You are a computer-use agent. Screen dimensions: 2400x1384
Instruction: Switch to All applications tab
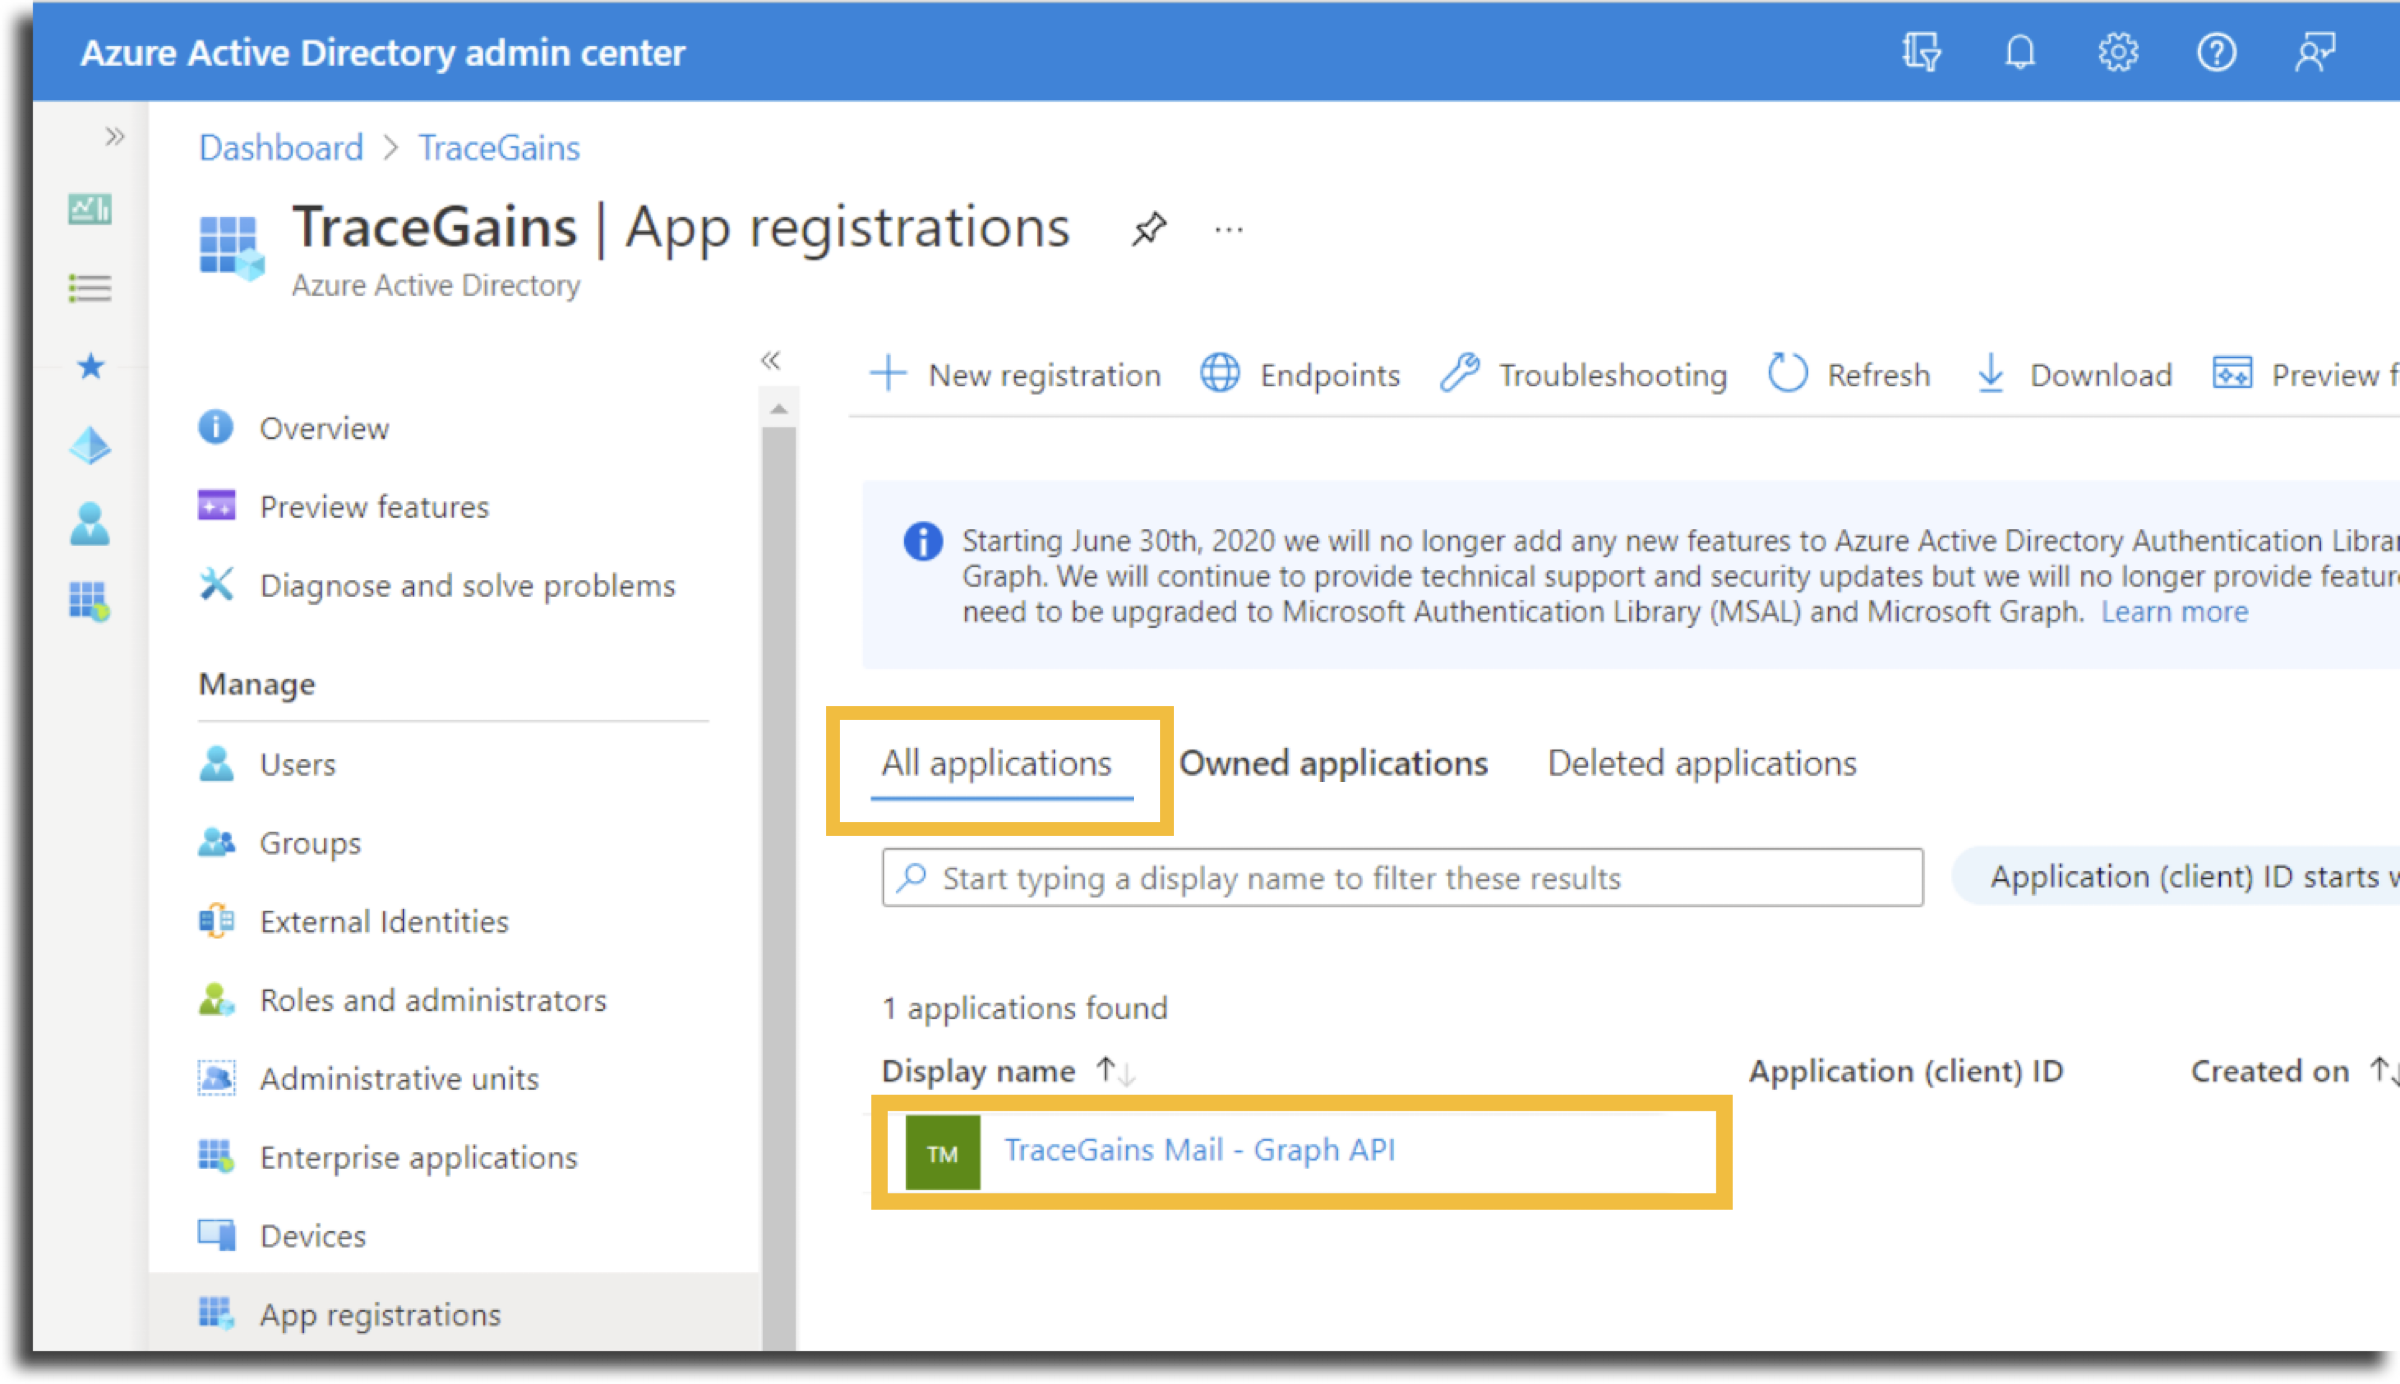pos(997,764)
